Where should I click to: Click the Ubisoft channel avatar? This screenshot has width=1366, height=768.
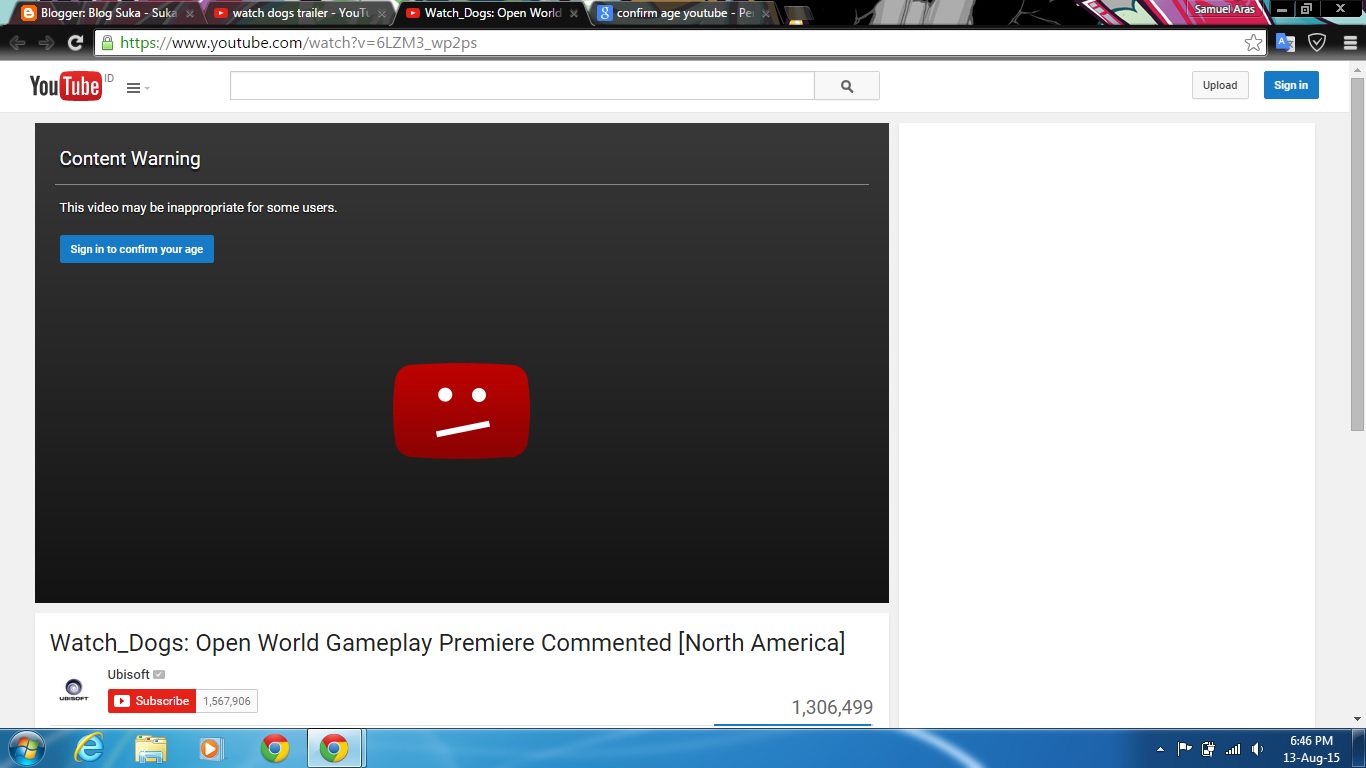74,690
